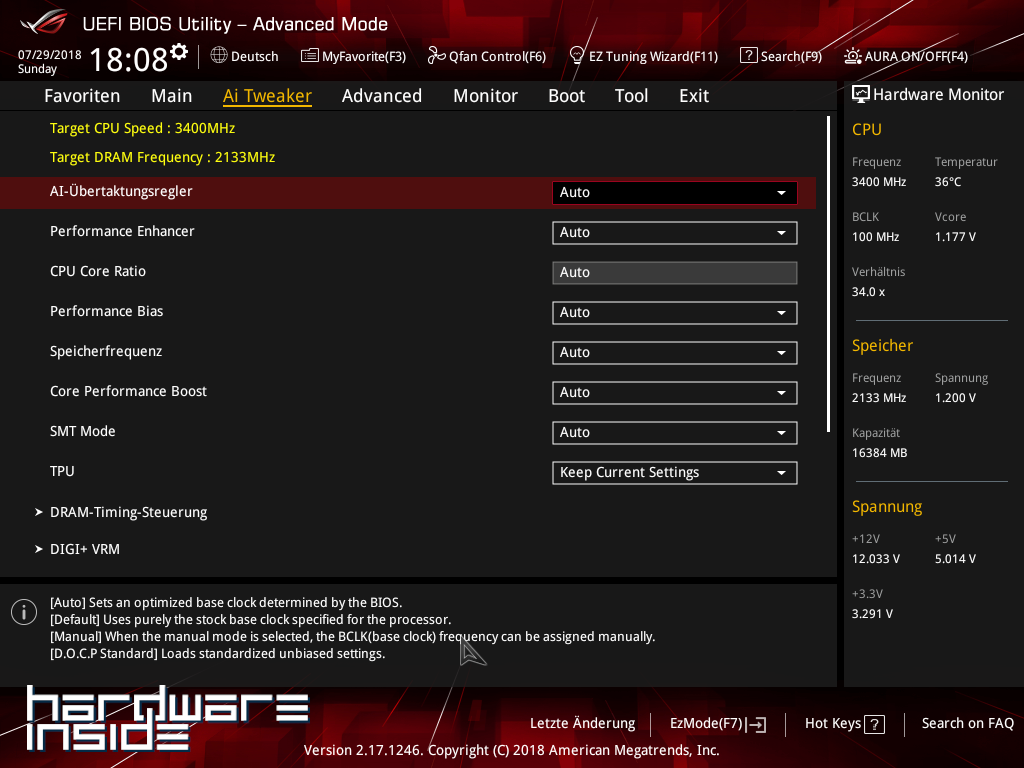Expand the DRAM-Timing-Steuerung submenu
1024x768 pixels.
point(129,513)
